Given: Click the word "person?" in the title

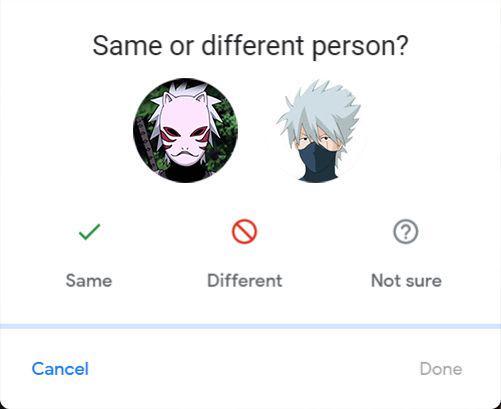Looking at the screenshot, I should [x=360, y=46].
